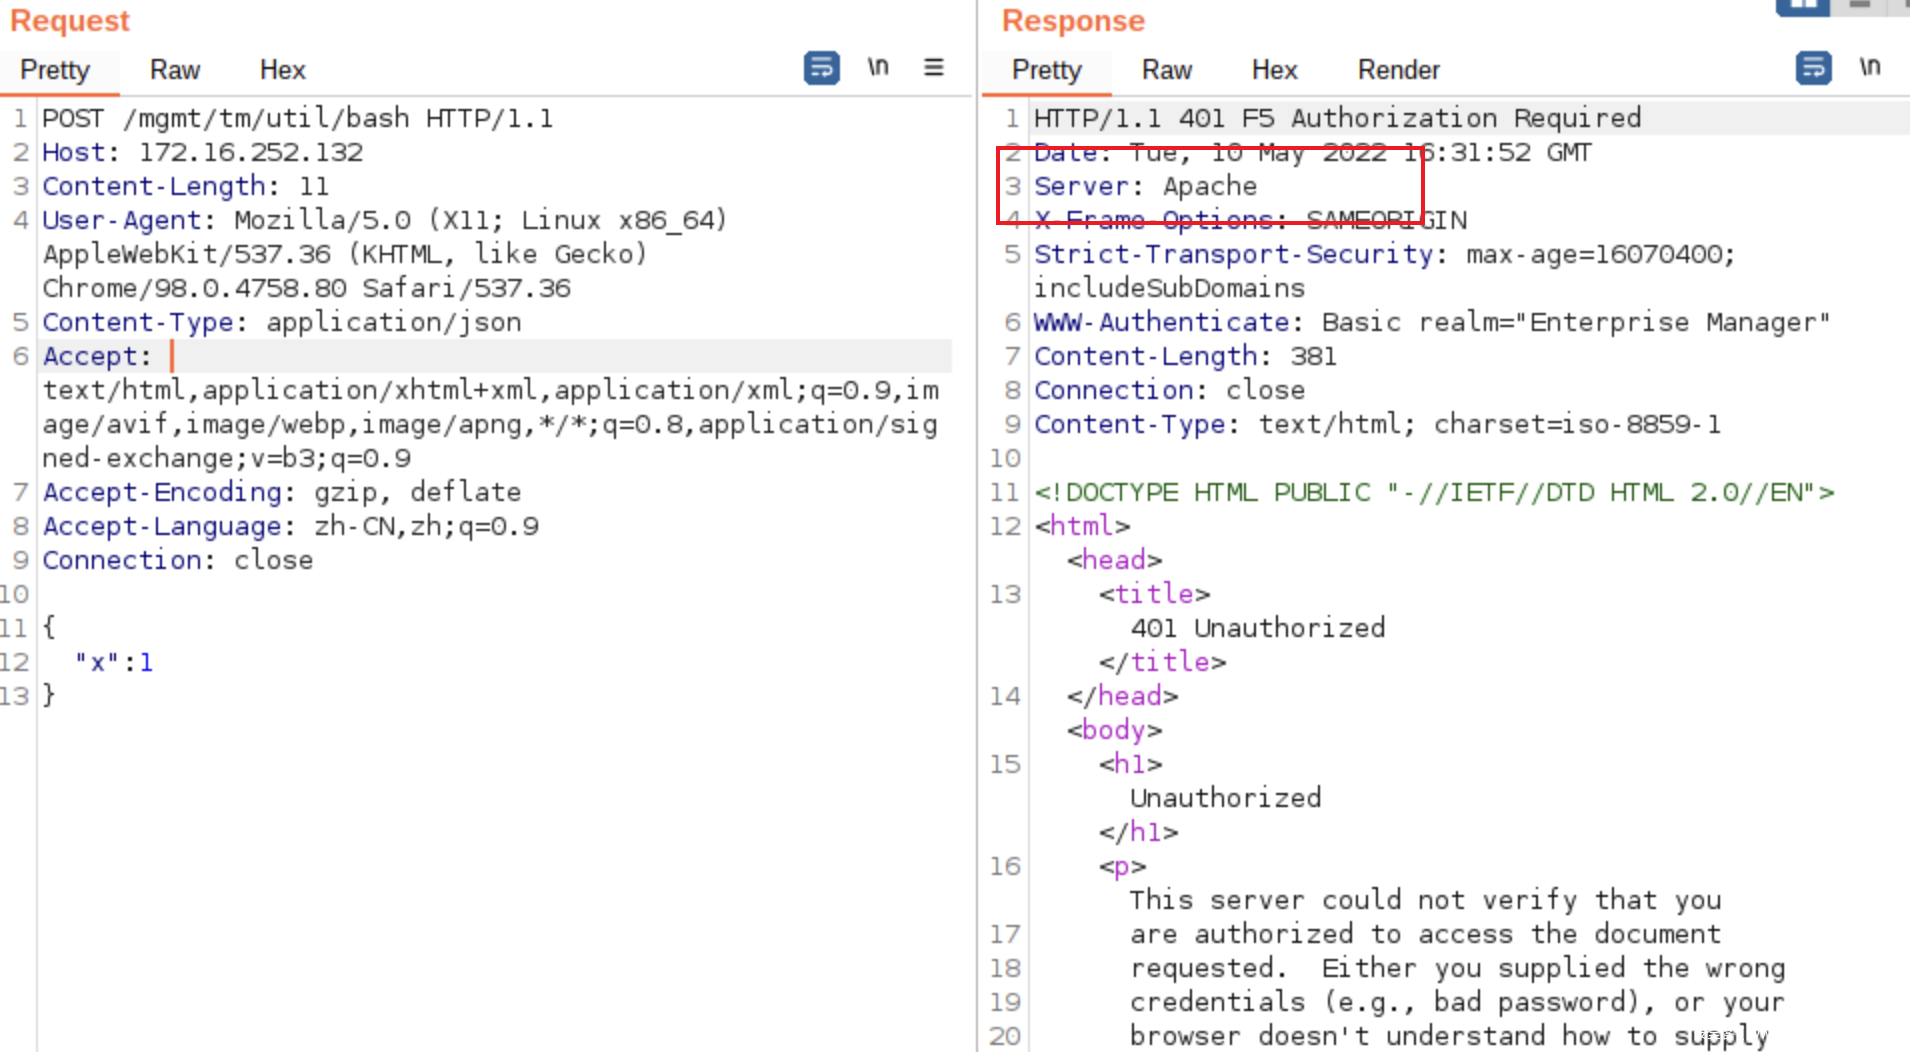Click the 401 F5 Authorization Required status line
This screenshot has width=1910, height=1052.
pos(1337,118)
